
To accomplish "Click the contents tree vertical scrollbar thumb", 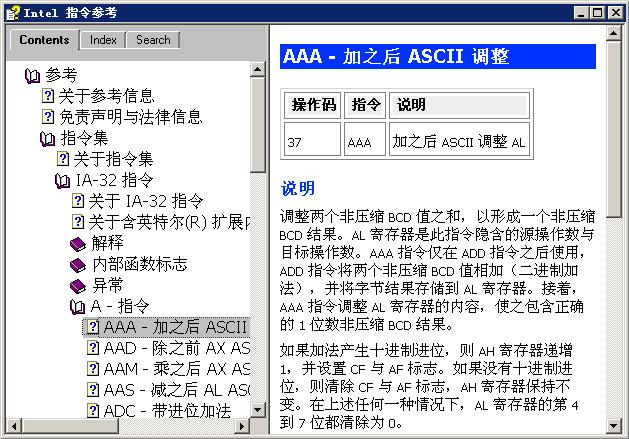I will coord(258,125).
